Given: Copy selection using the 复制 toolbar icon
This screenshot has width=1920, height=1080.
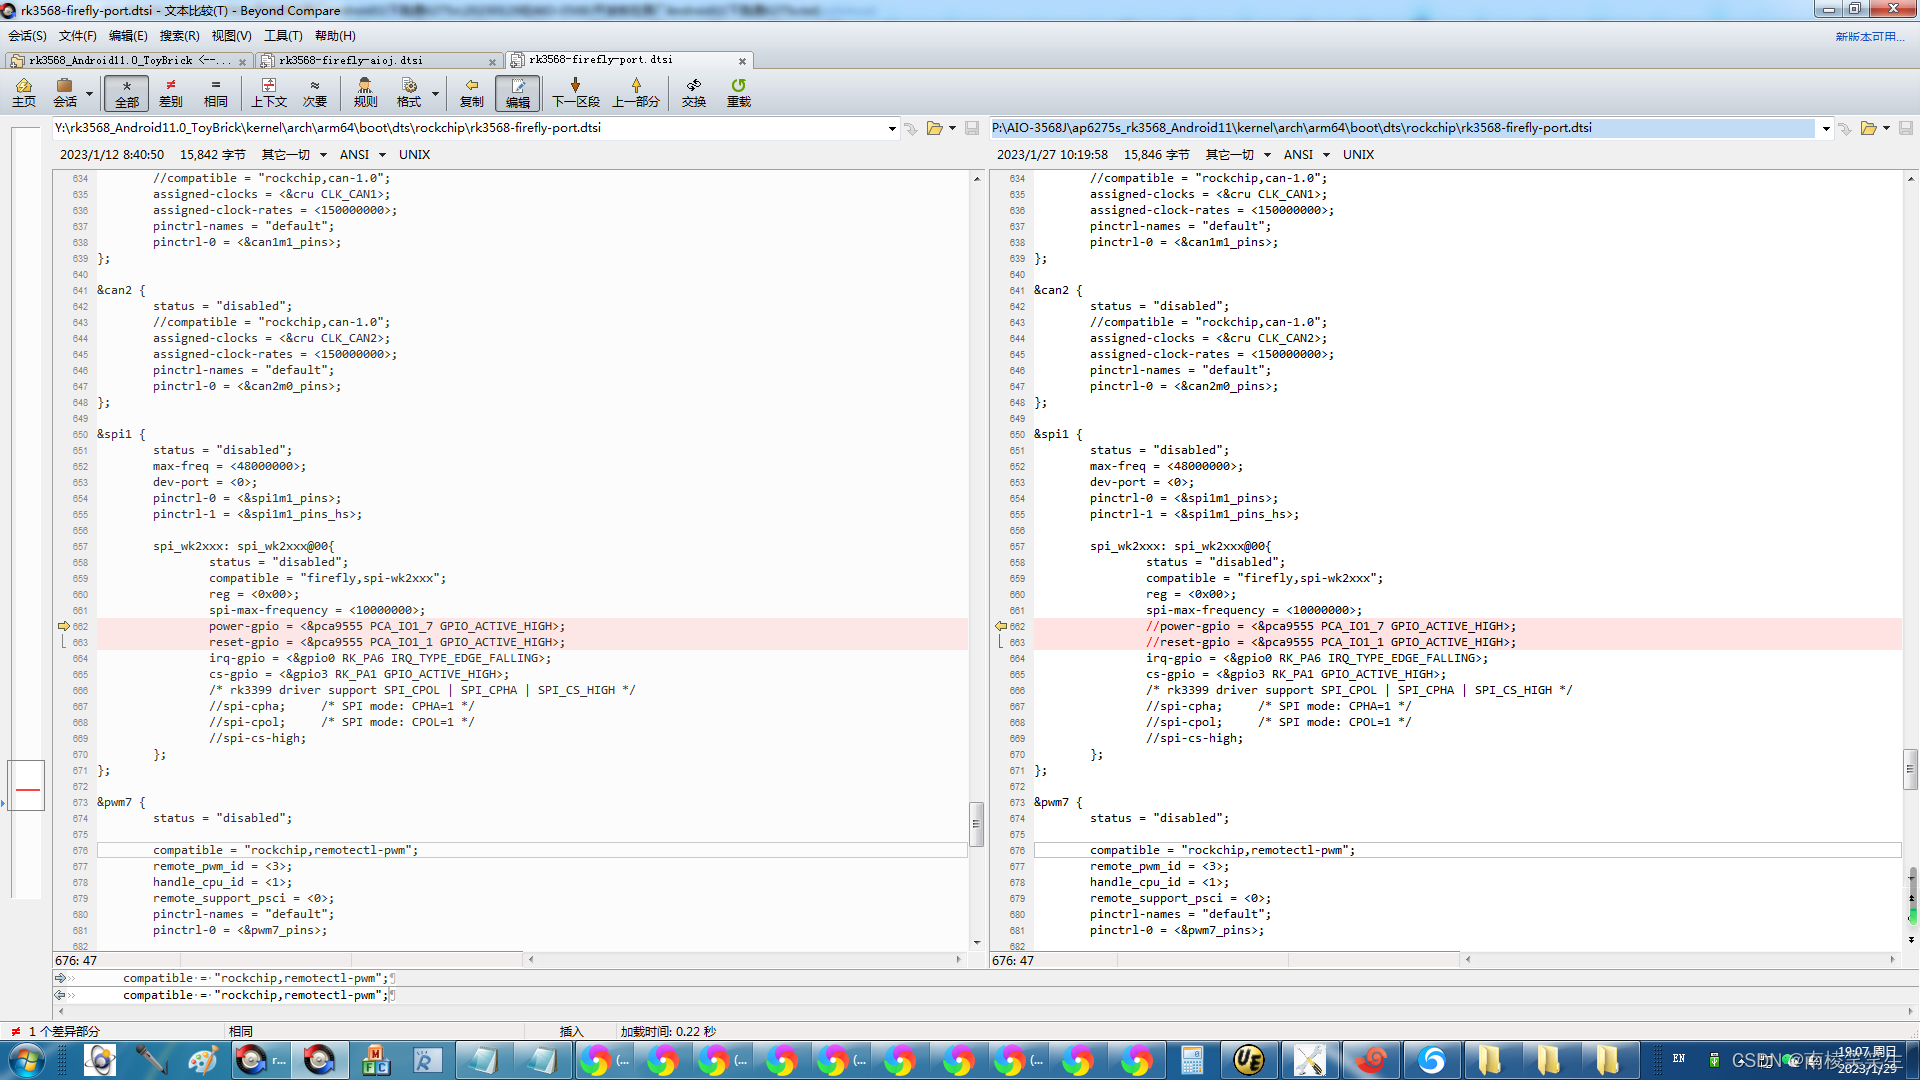Looking at the screenshot, I should (471, 93).
